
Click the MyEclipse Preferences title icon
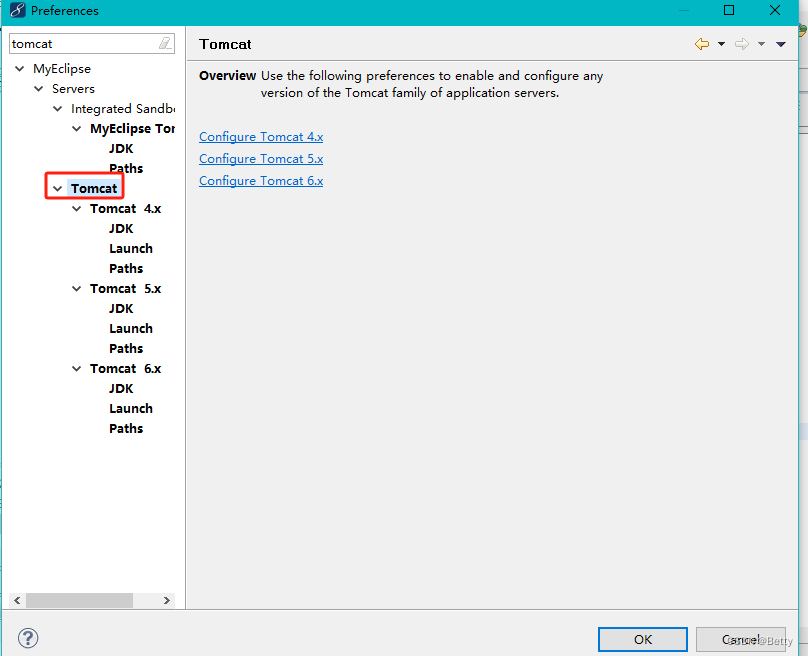point(17,10)
